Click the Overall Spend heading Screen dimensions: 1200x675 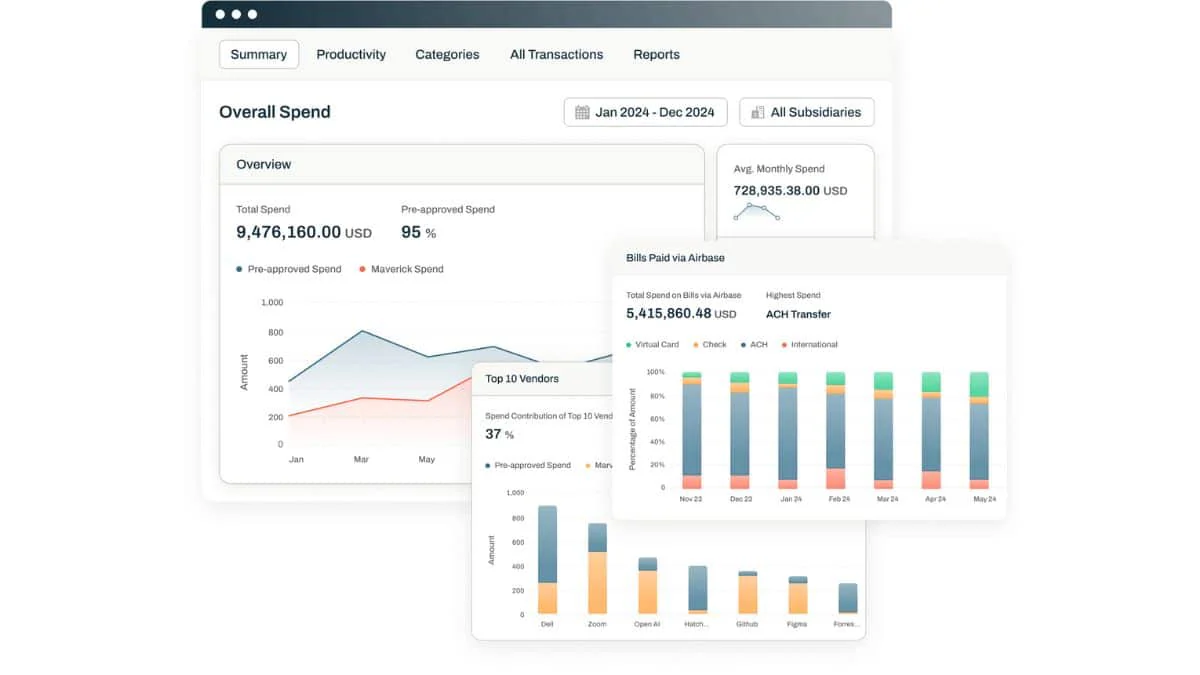275,112
